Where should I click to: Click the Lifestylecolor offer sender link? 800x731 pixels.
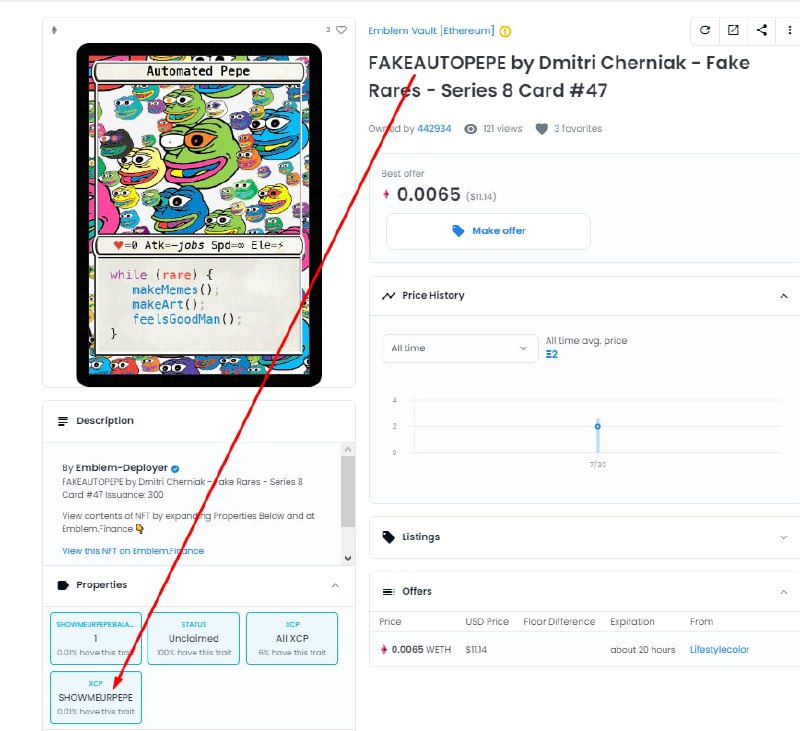click(x=719, y=649)
